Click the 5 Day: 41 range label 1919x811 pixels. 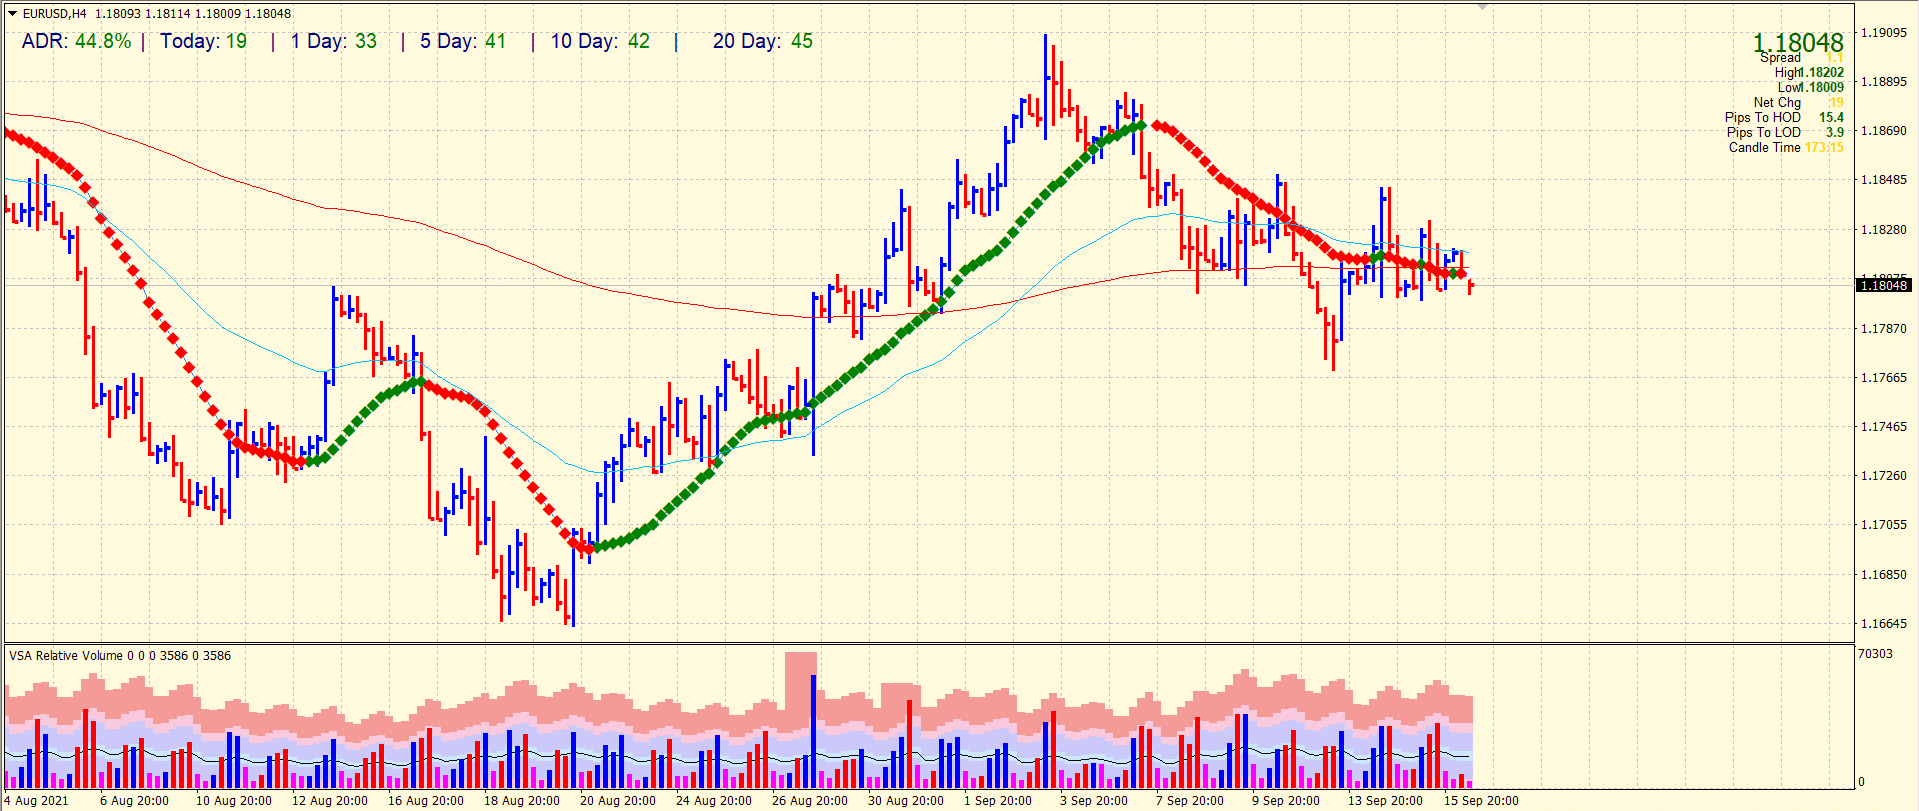click(x=462, y=42)
